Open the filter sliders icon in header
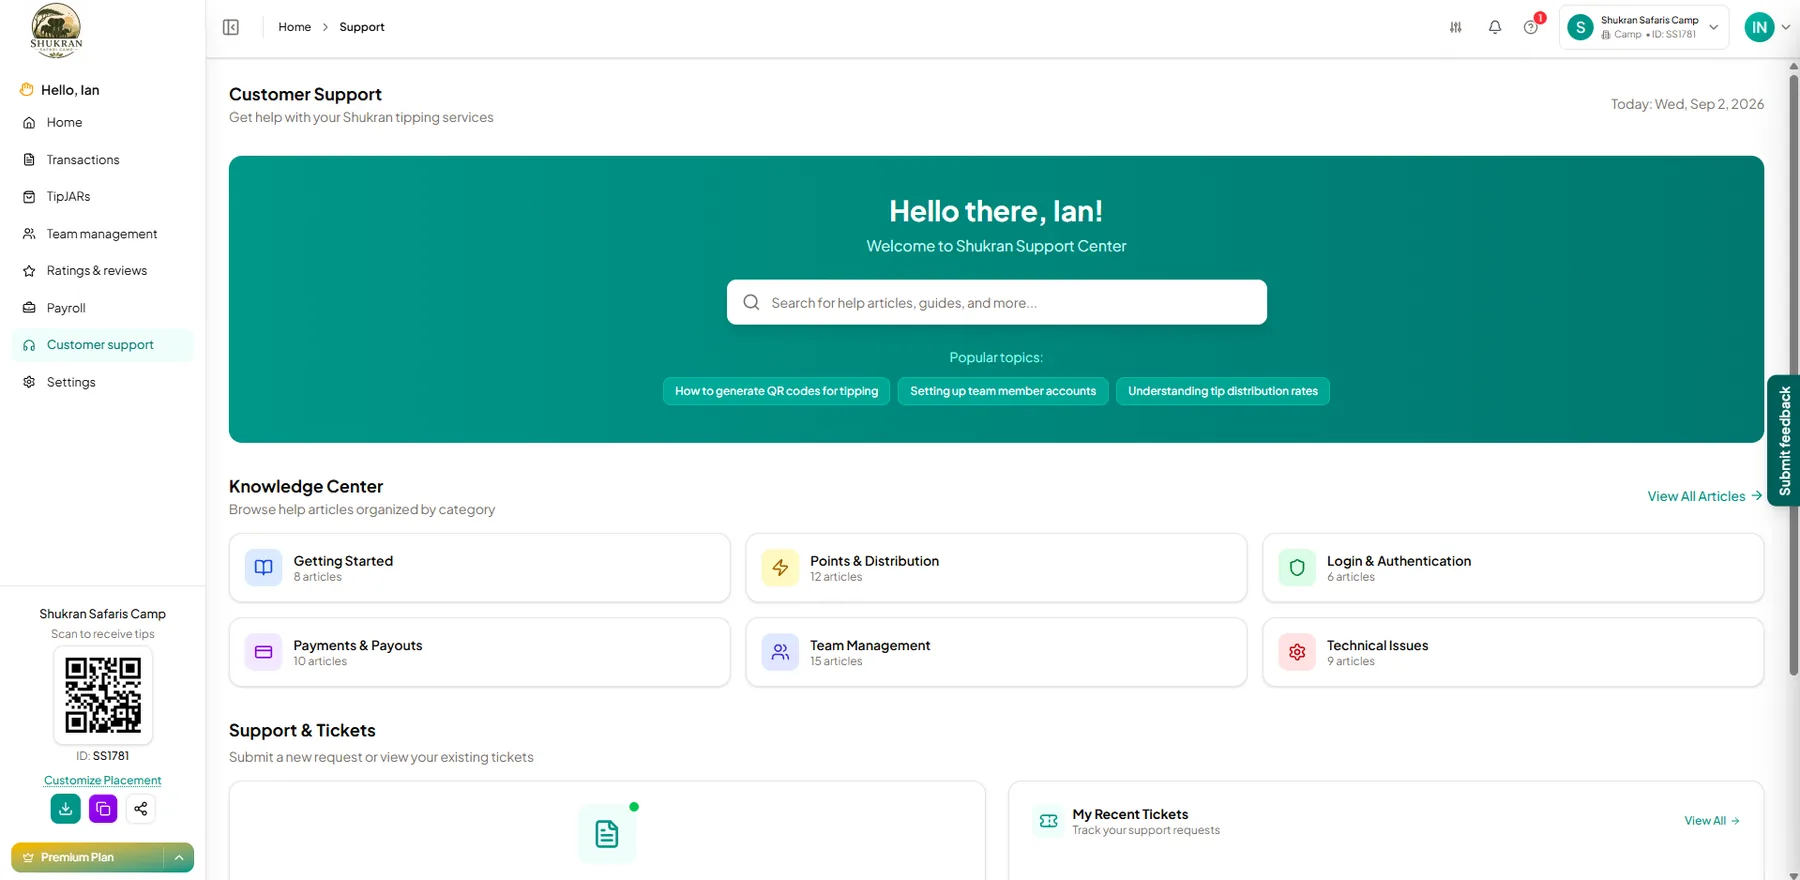Screen dimensions: 1800x880 point(1456,27)
